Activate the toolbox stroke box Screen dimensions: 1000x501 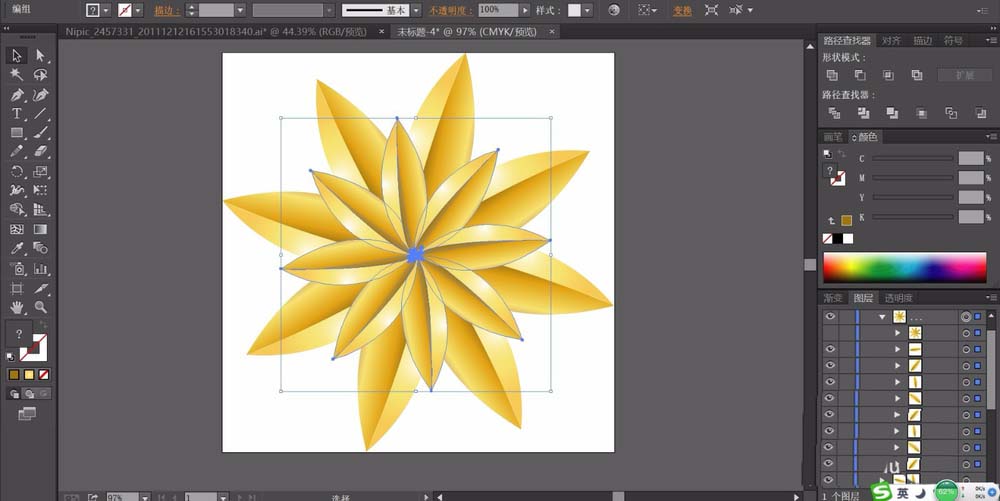pyautogui.click(x=36, y=349)
